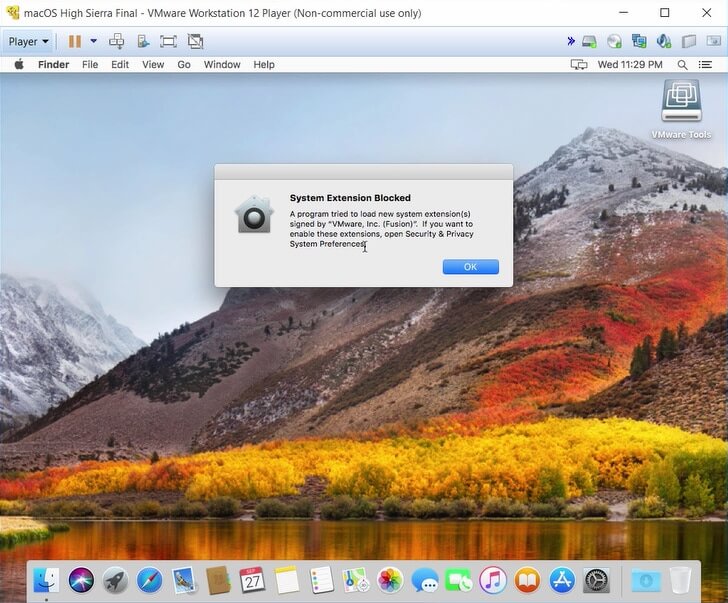Open Notification Center list icon
Viewport: 728px width, 603px height.
click(x=705, y=65)
